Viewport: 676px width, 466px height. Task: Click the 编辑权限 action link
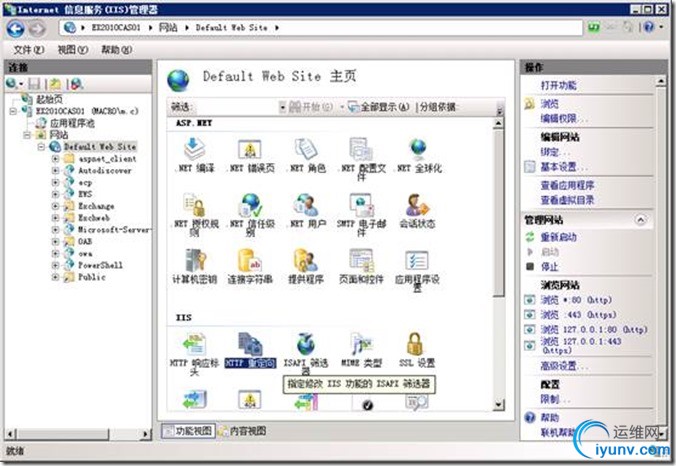pyautogui.click(x=564, y=118)
